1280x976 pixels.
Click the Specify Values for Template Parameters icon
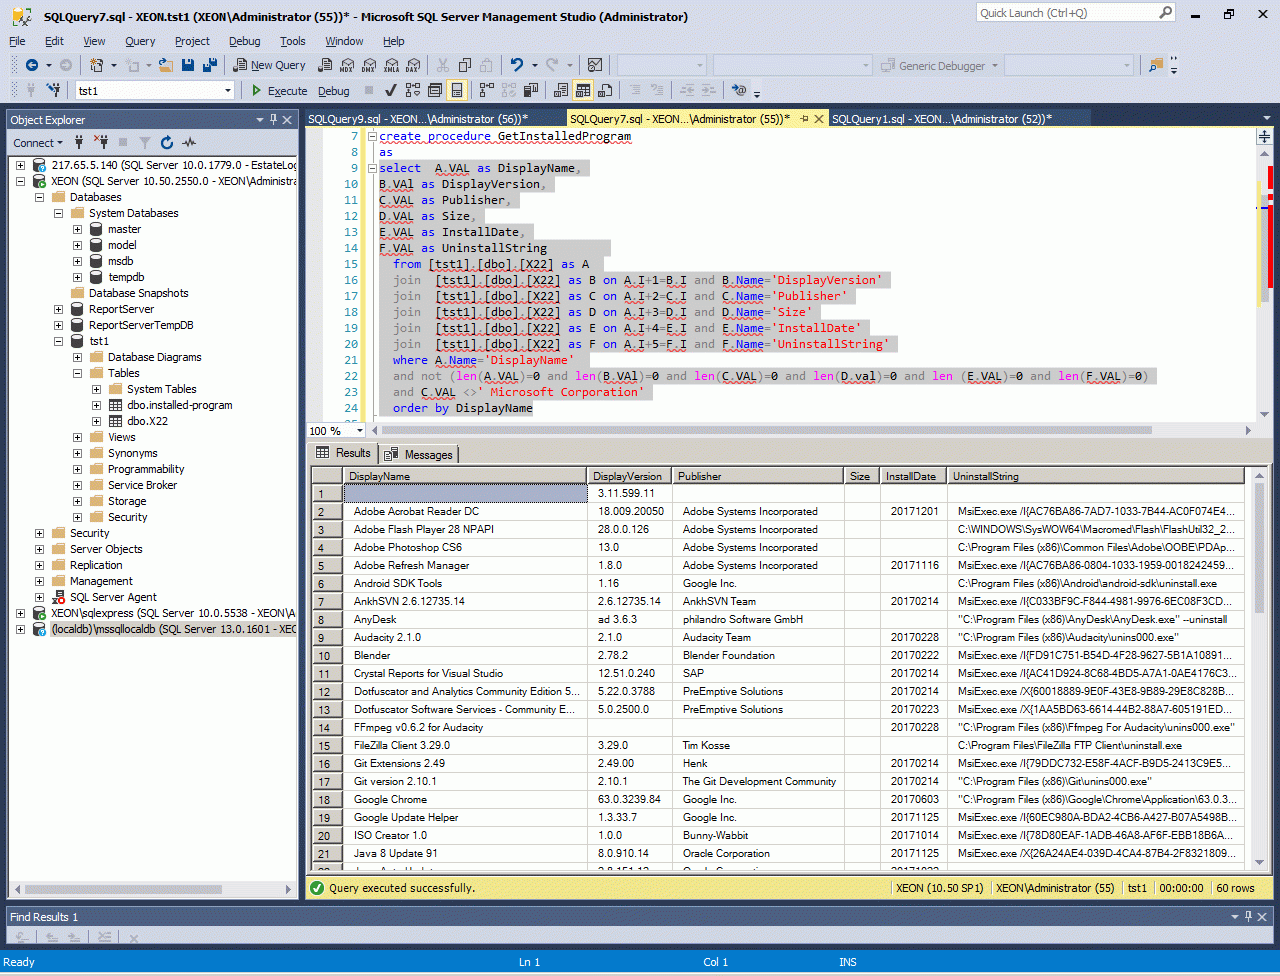point(740,90)
